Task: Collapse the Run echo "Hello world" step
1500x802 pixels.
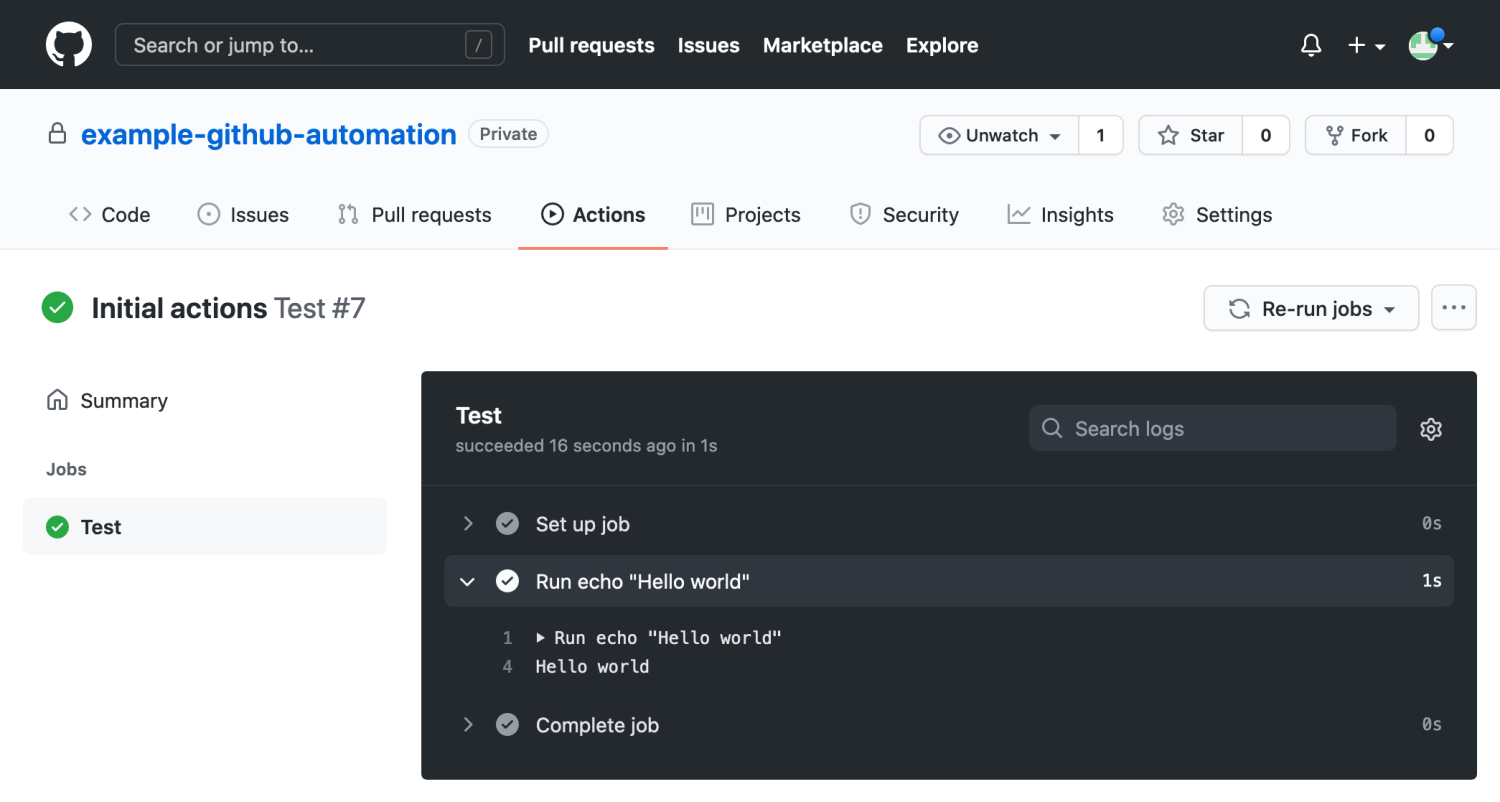Action: (x=467, y=581)
